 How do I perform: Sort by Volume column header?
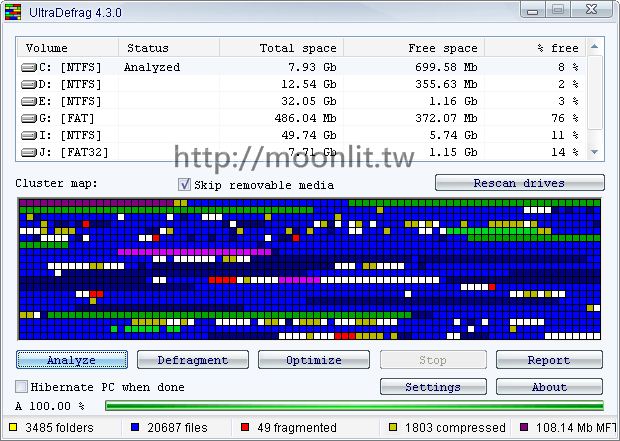tap(67, 48)
